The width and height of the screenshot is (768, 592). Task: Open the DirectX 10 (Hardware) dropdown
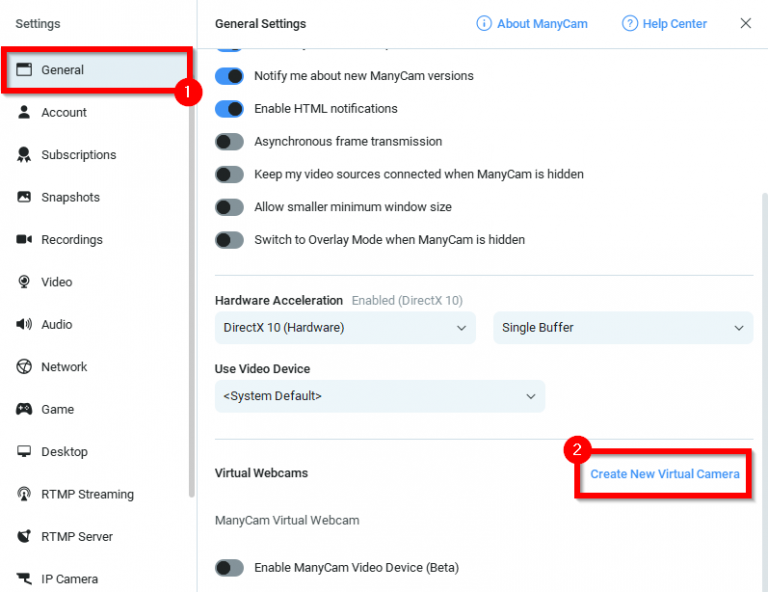345,328
